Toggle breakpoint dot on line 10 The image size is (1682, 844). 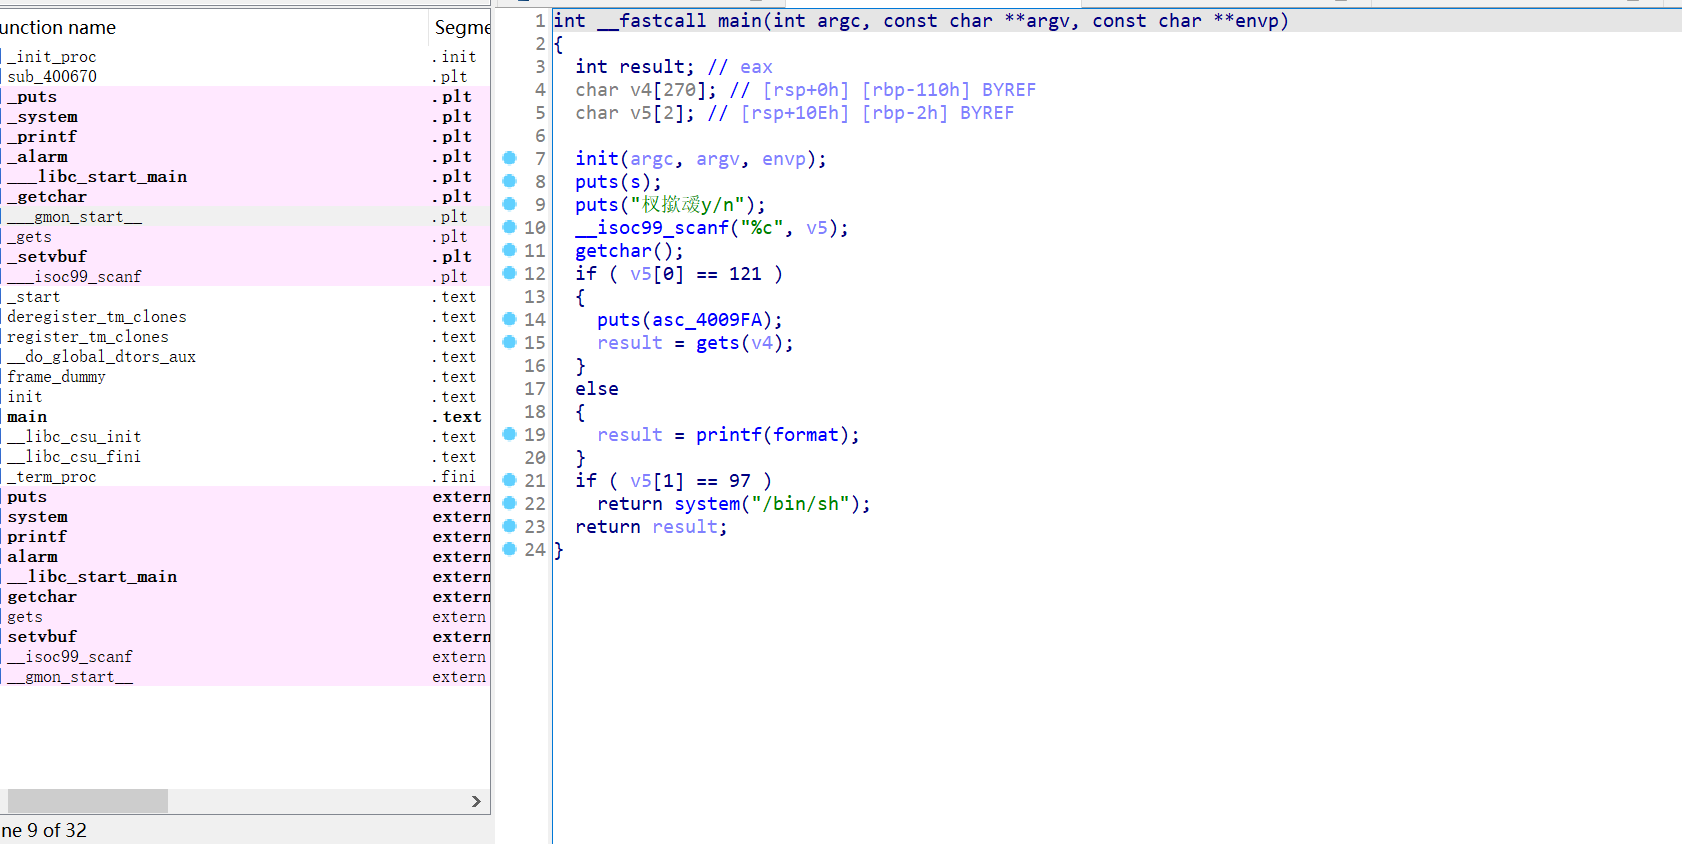[509, 227]
